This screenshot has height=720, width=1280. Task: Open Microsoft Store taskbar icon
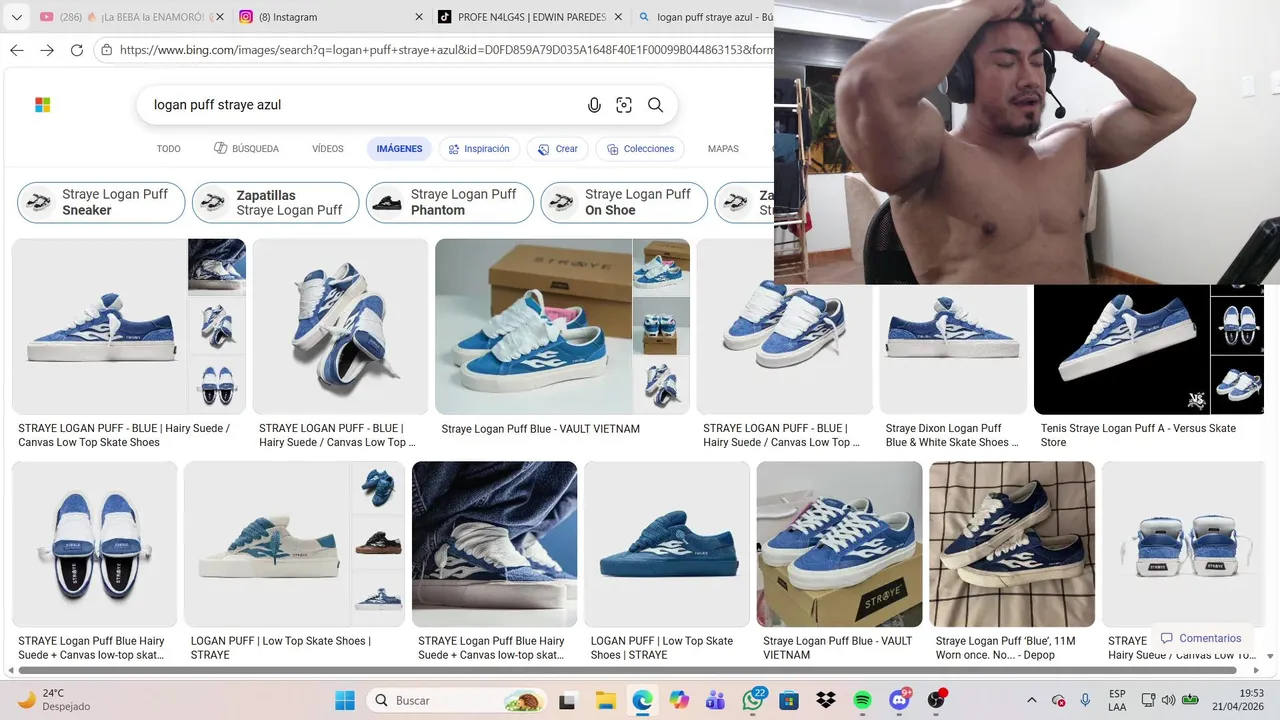pyautogui.click(x=789, y=700)
